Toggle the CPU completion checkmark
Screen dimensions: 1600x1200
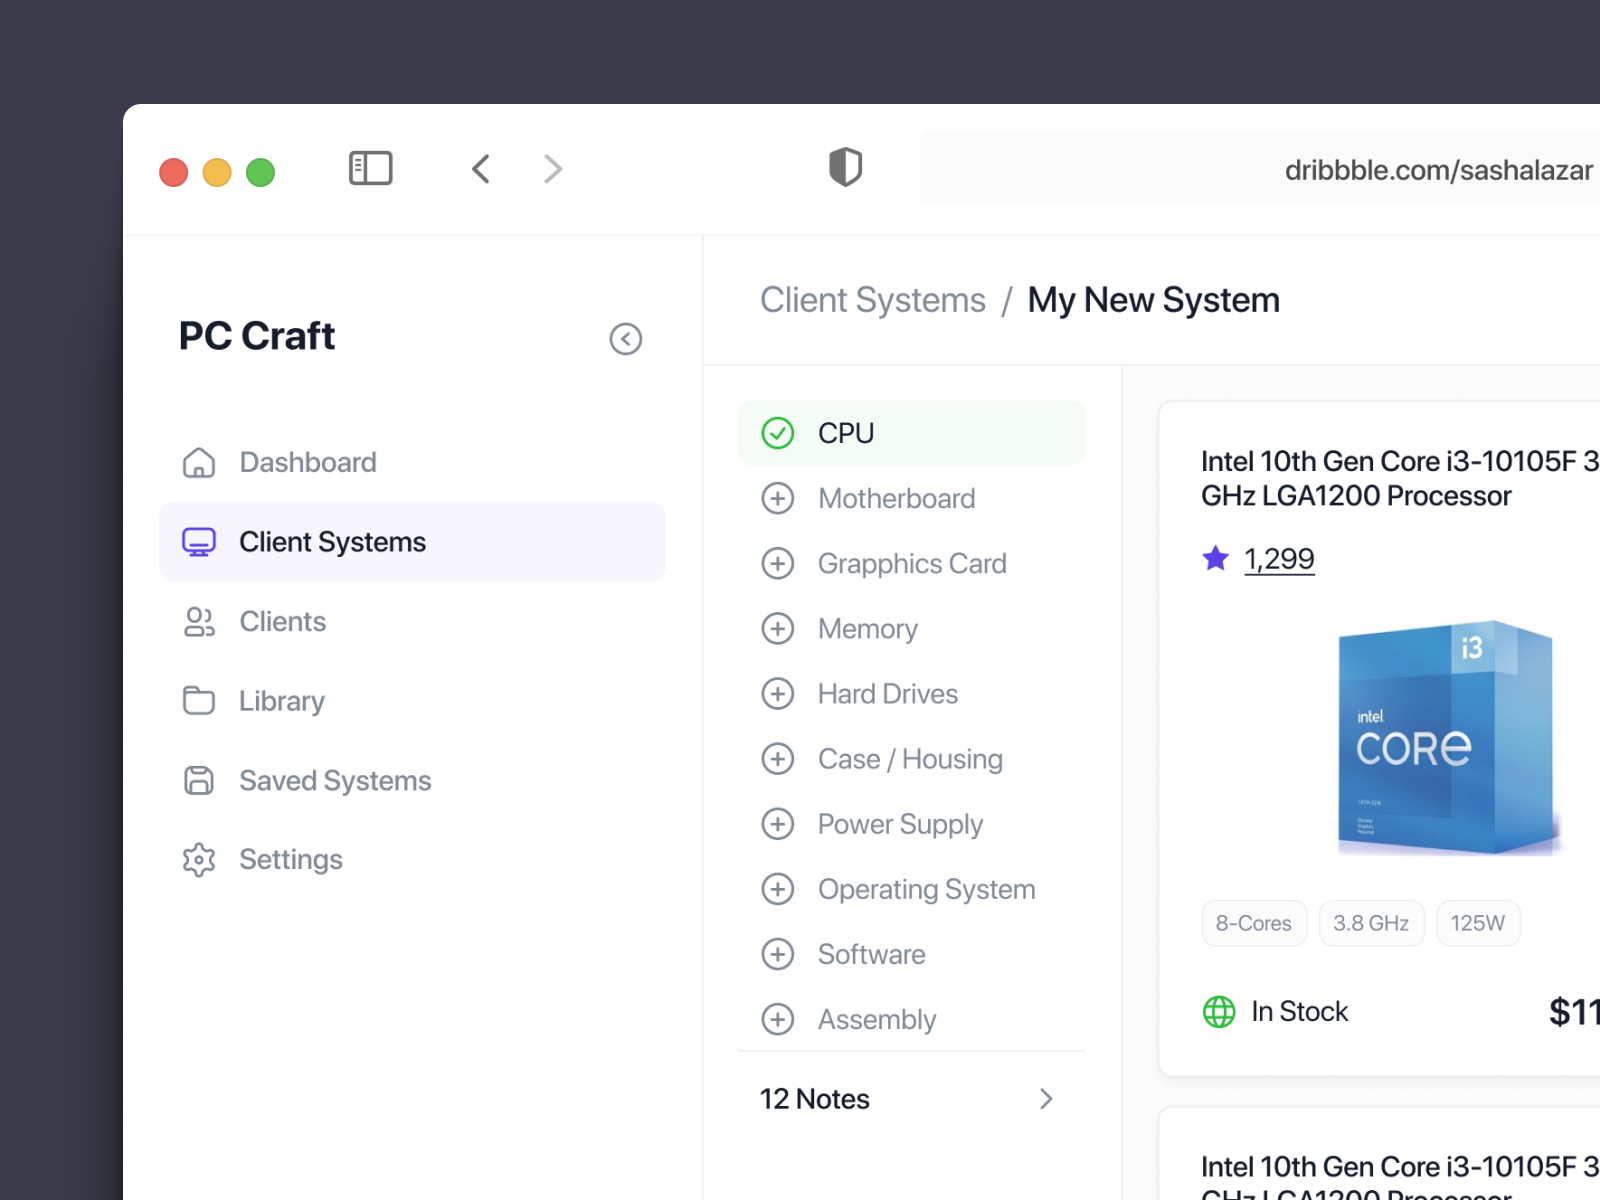(x=778, y=433)
